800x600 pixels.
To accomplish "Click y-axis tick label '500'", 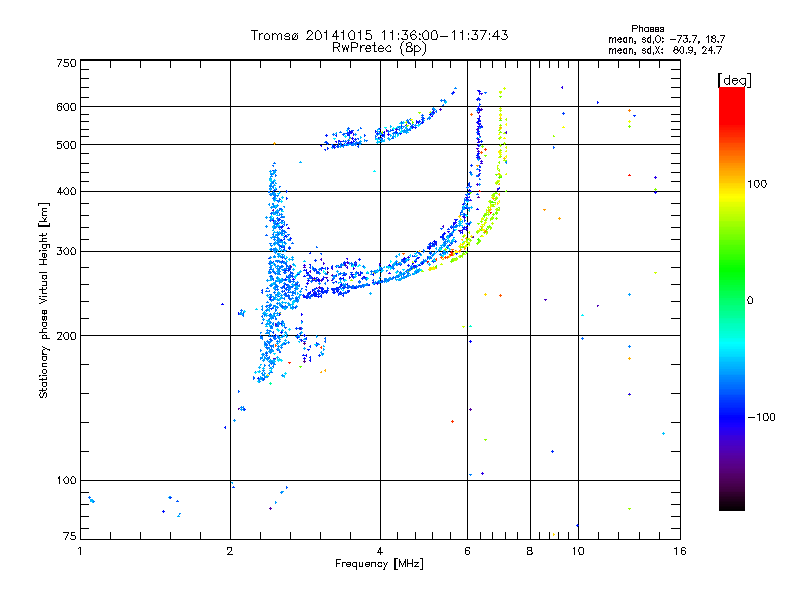I will (x=66, y=145).
